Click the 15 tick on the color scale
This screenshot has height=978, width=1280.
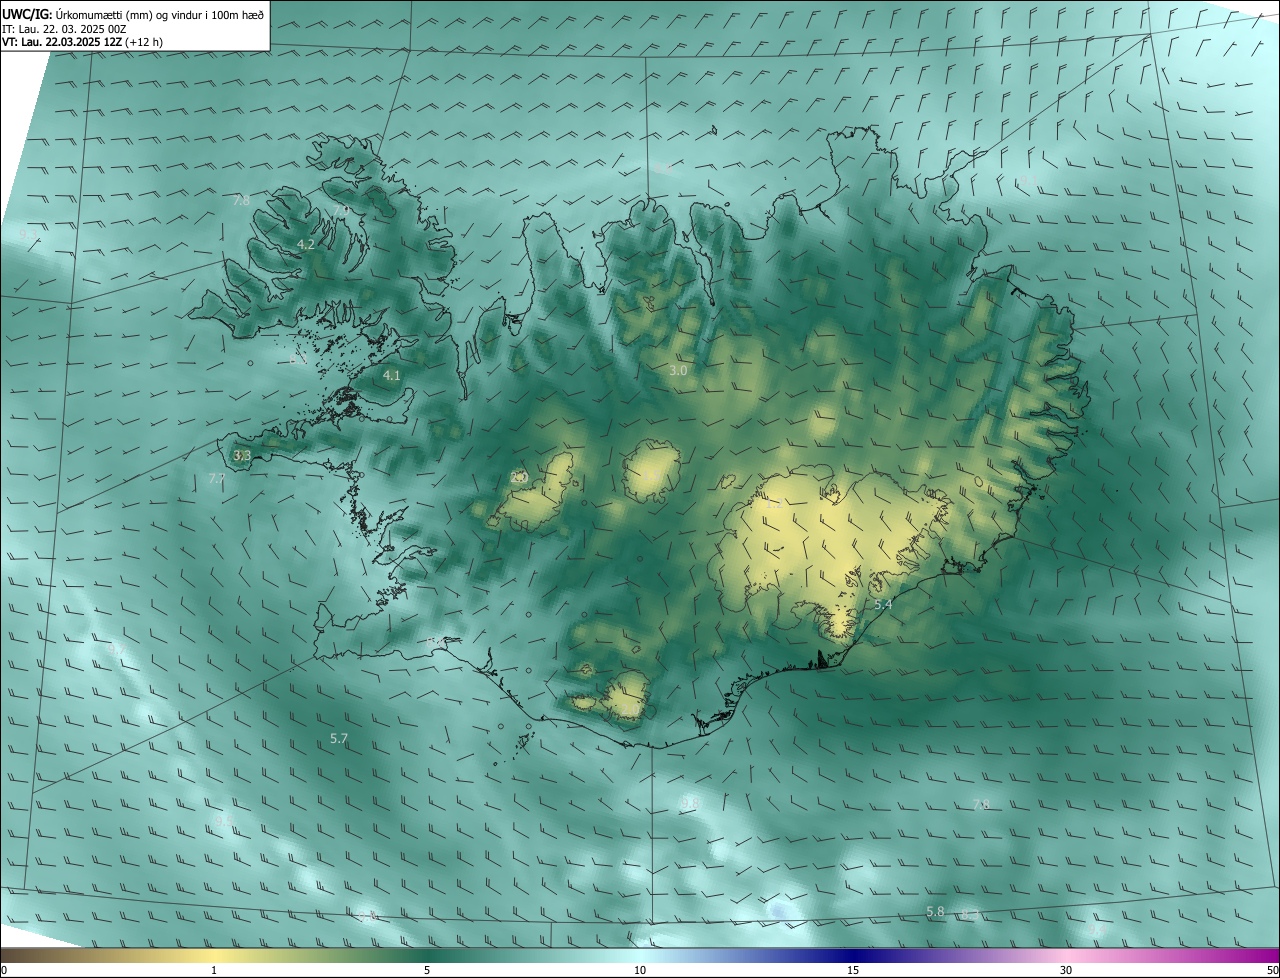coord(853,971)
